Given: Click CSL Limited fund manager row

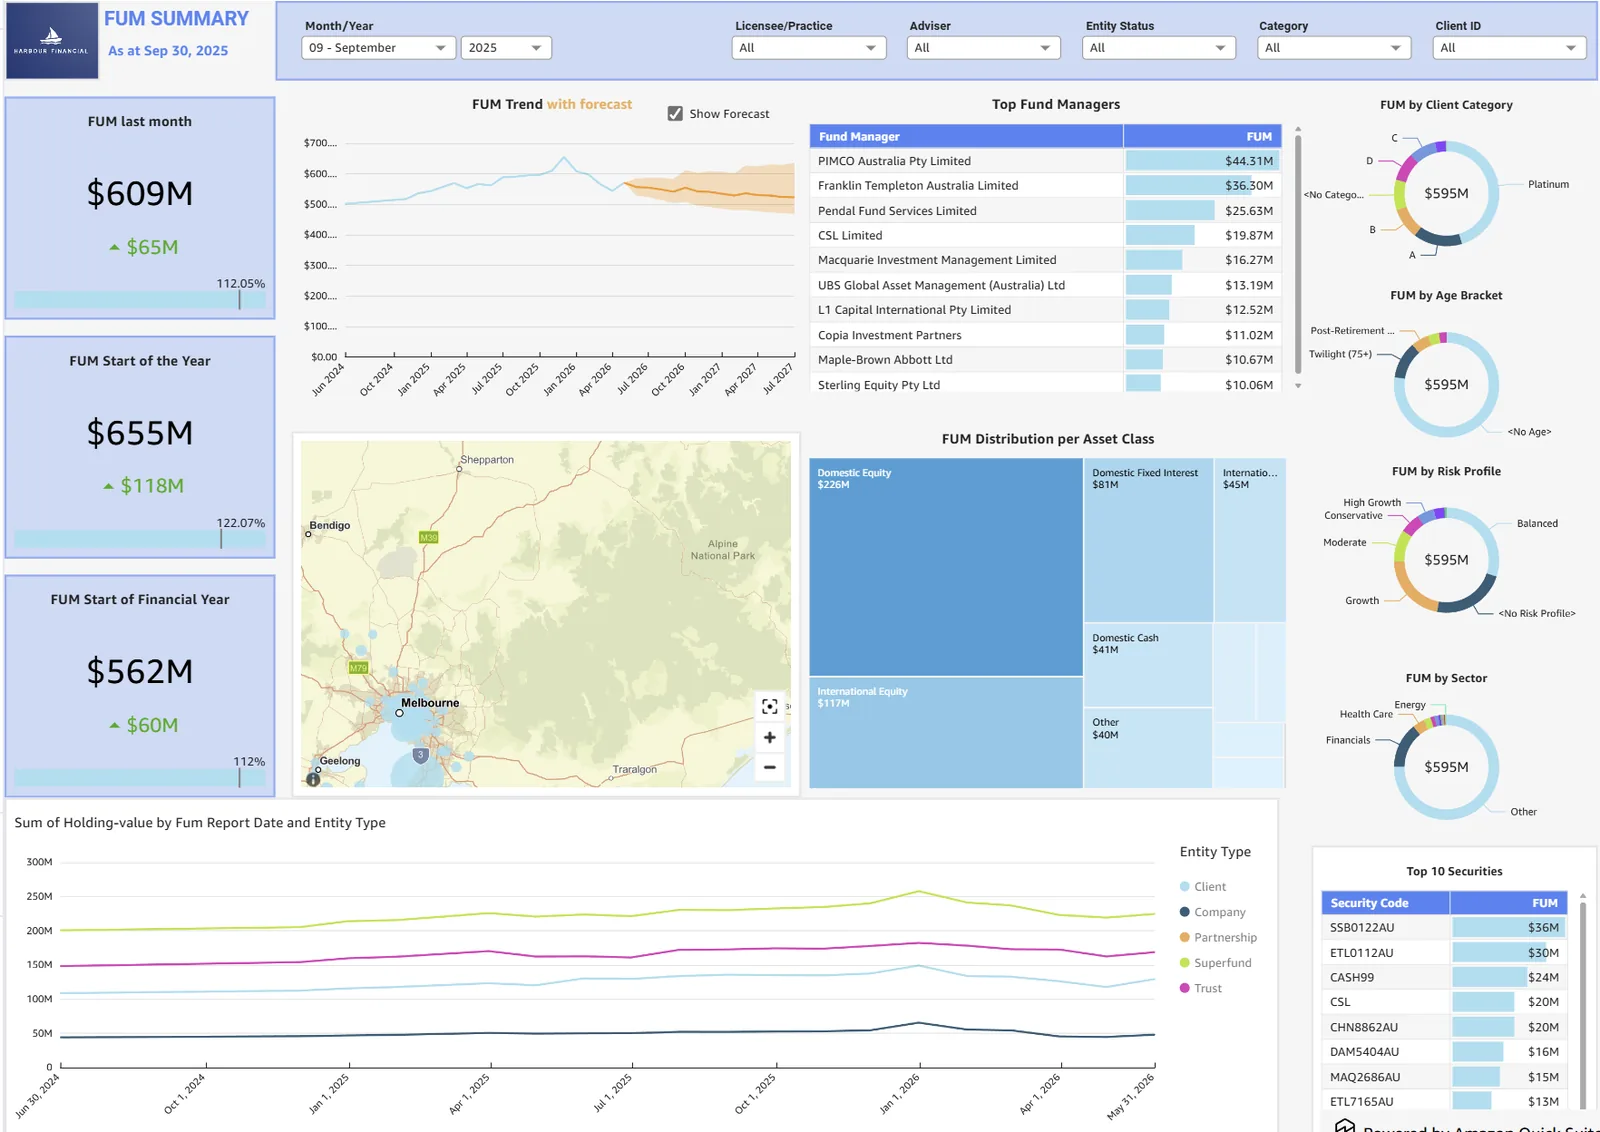Looking at the screenshot, I should [x=1047, y=236].
